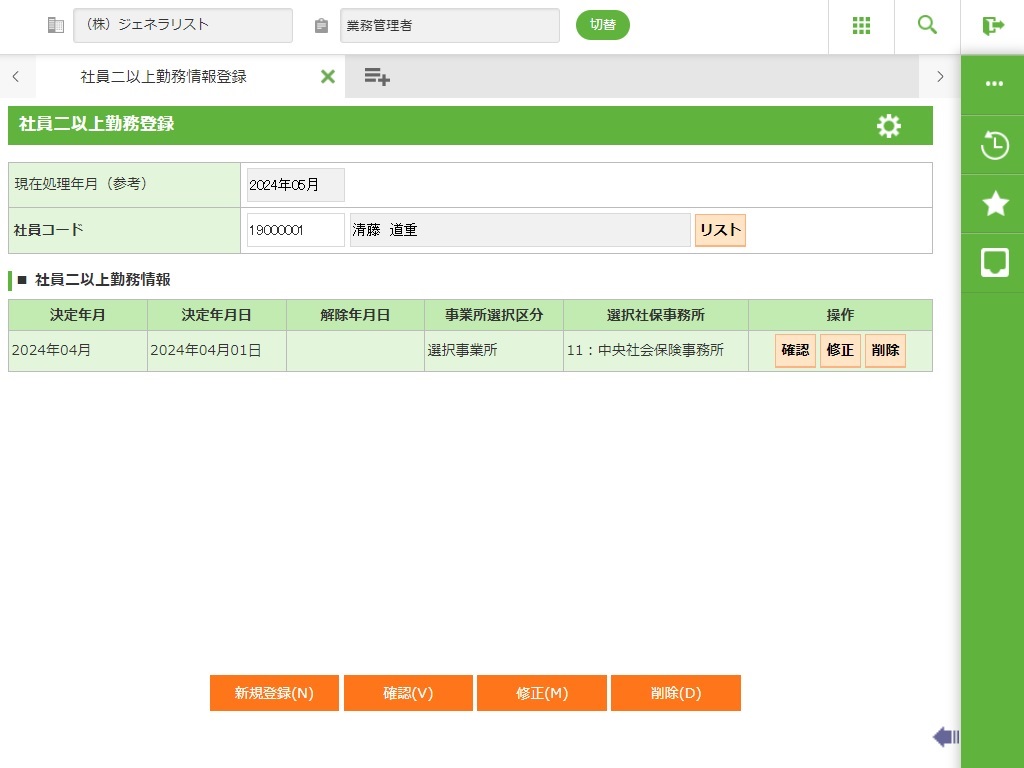Screen dimensions: 1024x768
Task: Click the three-dot more options icon
Action: [x=994, y=84]
